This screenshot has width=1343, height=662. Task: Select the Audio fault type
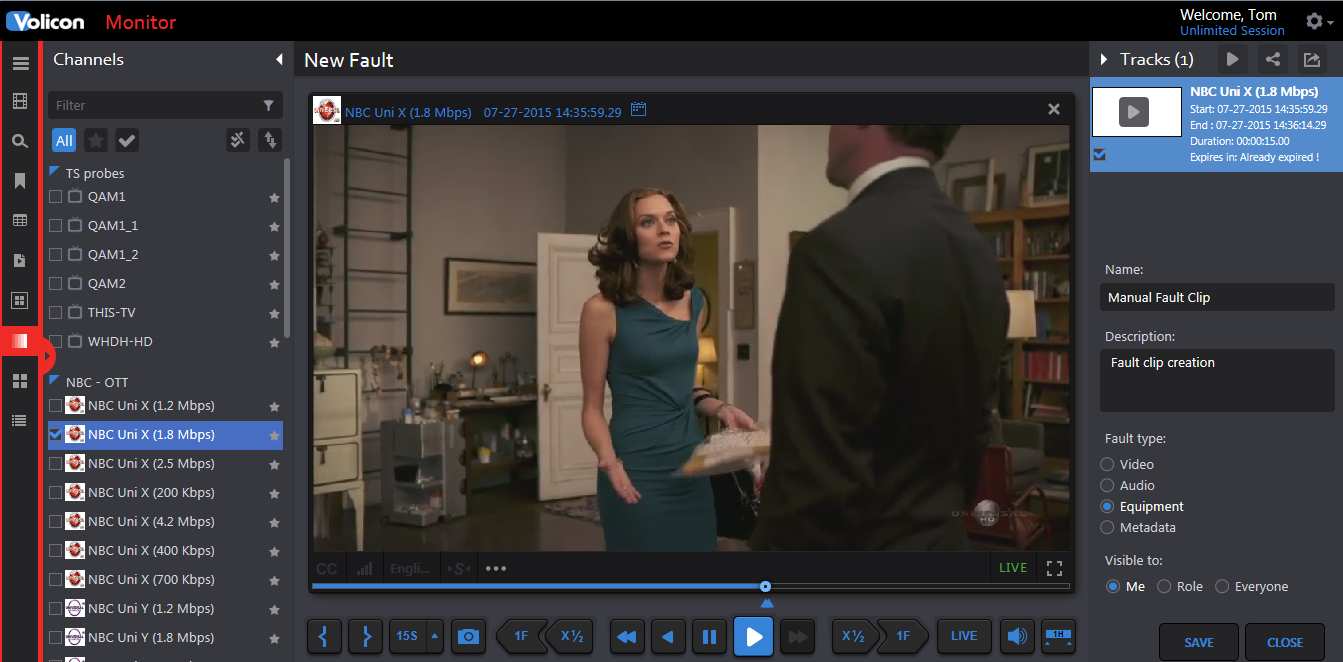1107,485
